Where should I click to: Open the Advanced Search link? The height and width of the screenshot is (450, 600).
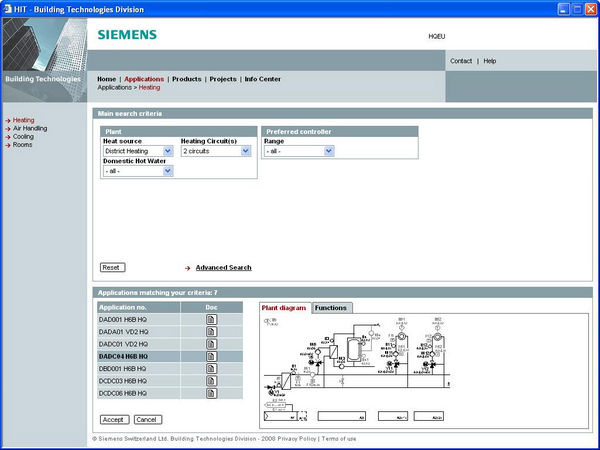[223, 268]
